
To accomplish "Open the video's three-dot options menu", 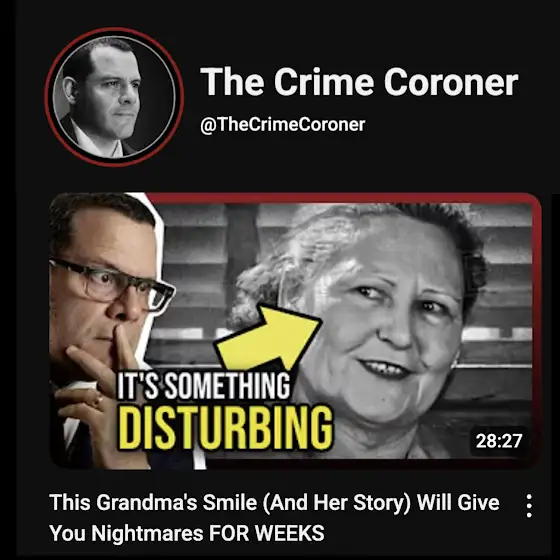I will pos(529,506).
